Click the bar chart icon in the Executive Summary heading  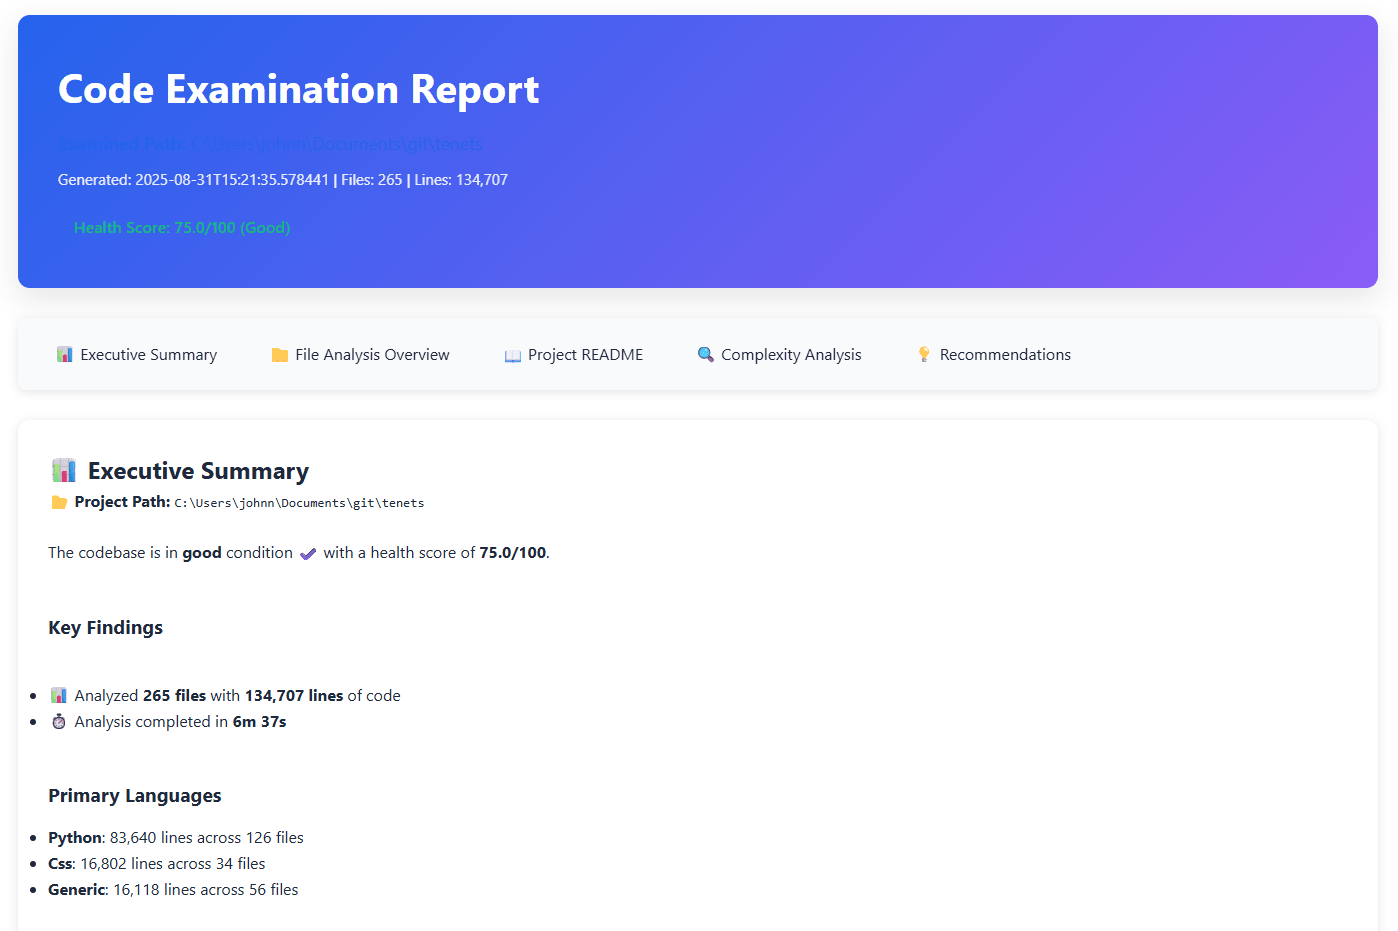tap(63, 470)
